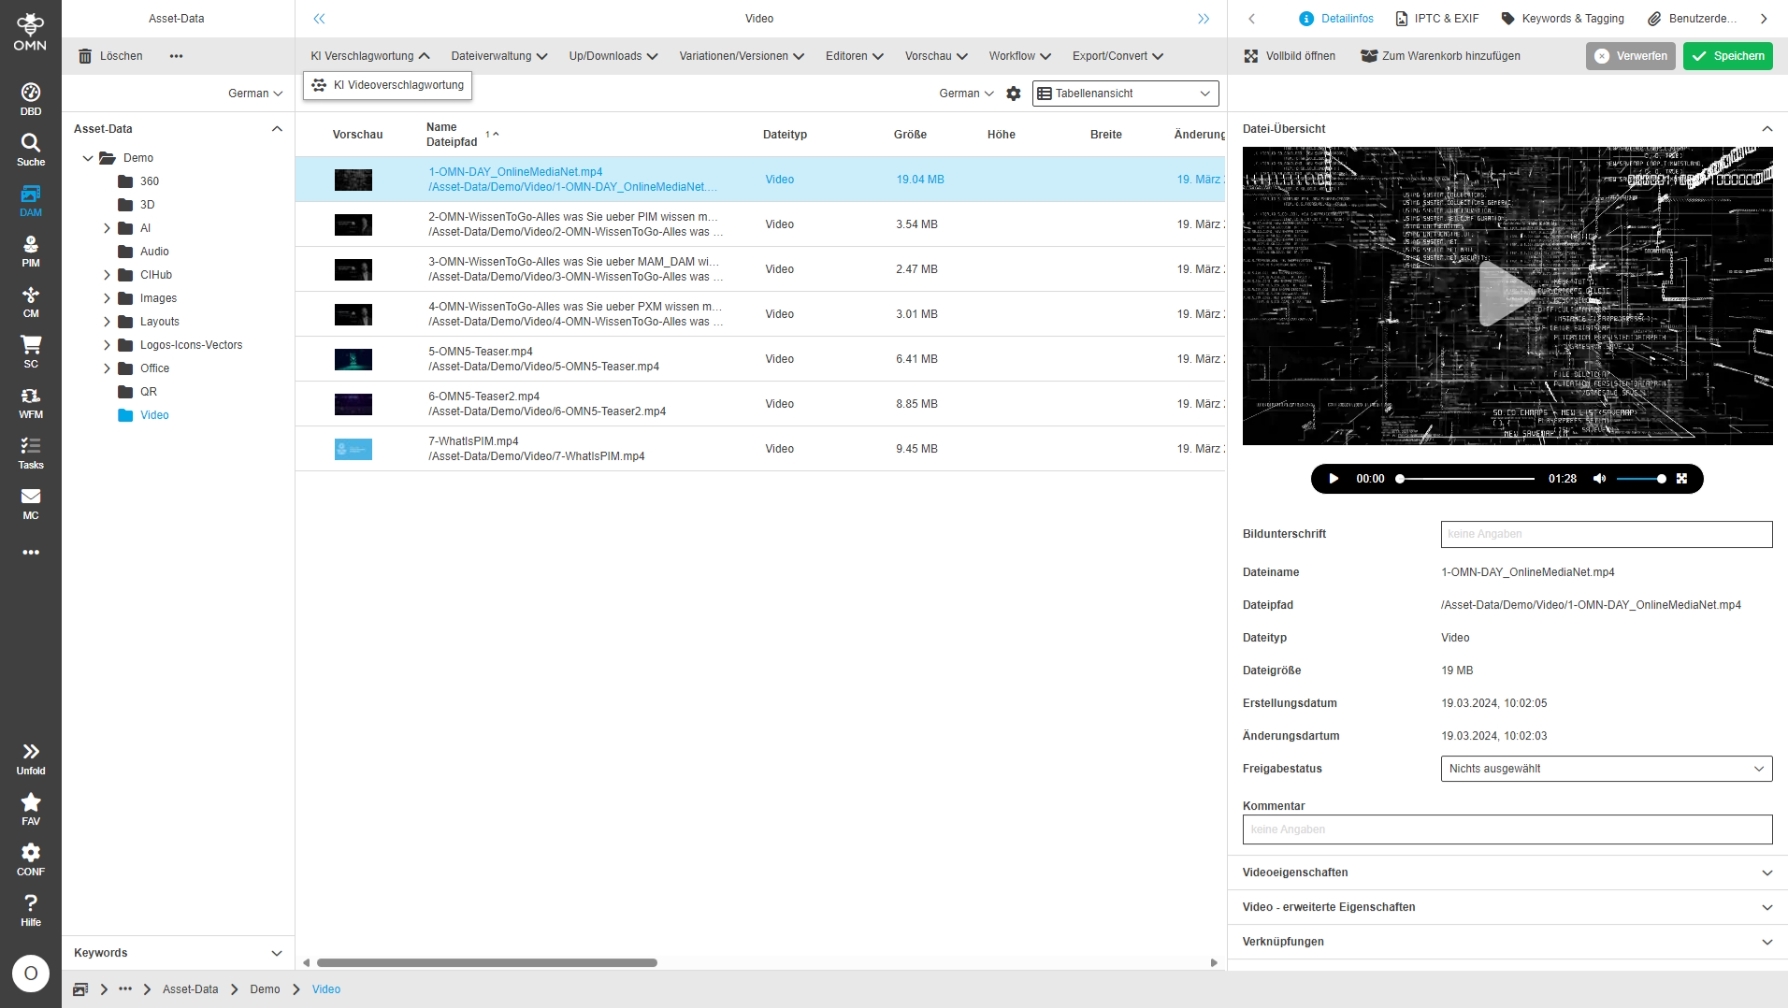This screenshot has width=1788, height=1008.
Task: Adjust the video volume slider
Action: (1641, 479)
